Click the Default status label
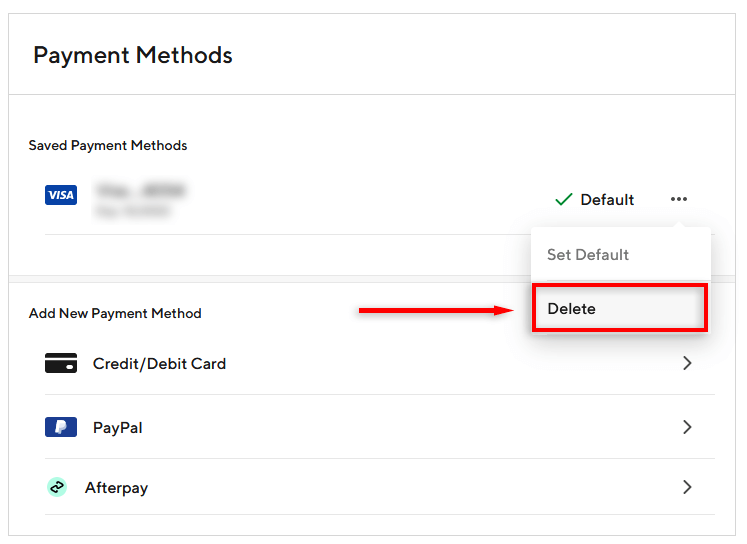This screenshot has height=544, width=747. 607,200
